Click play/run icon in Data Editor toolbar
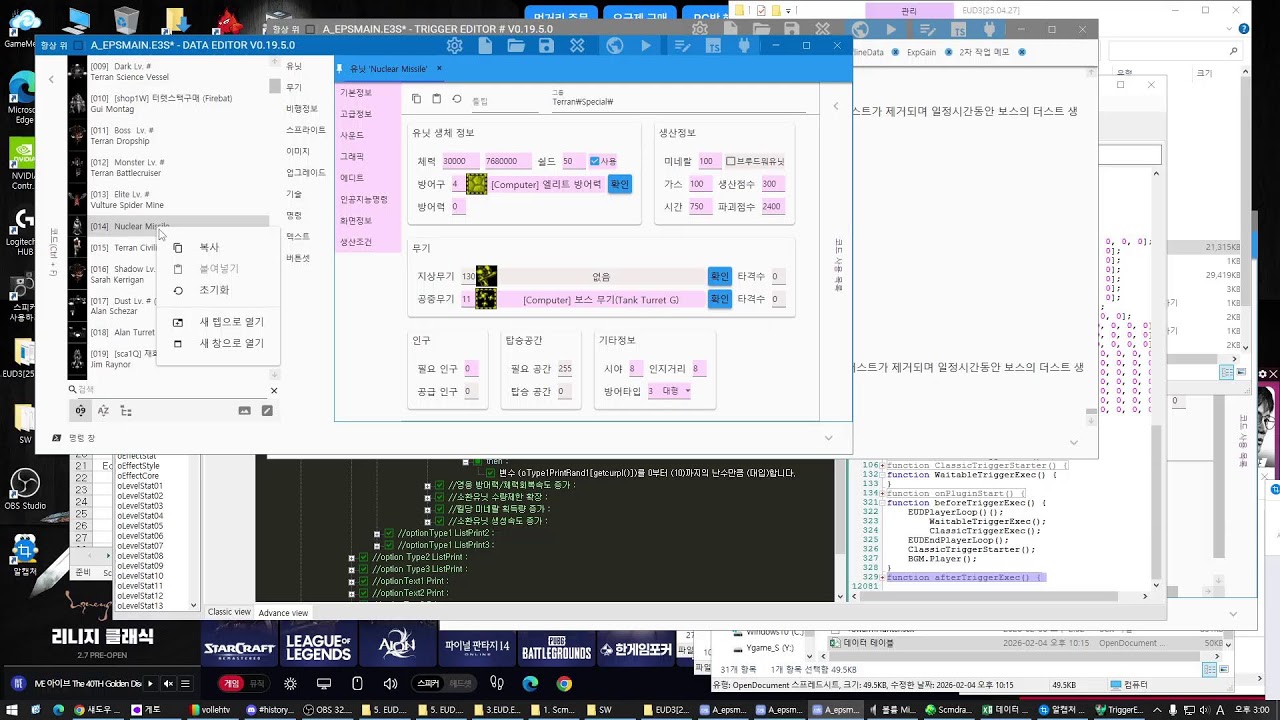Image resolution: width=1280 pixels, height=720 pixels. 646,46
